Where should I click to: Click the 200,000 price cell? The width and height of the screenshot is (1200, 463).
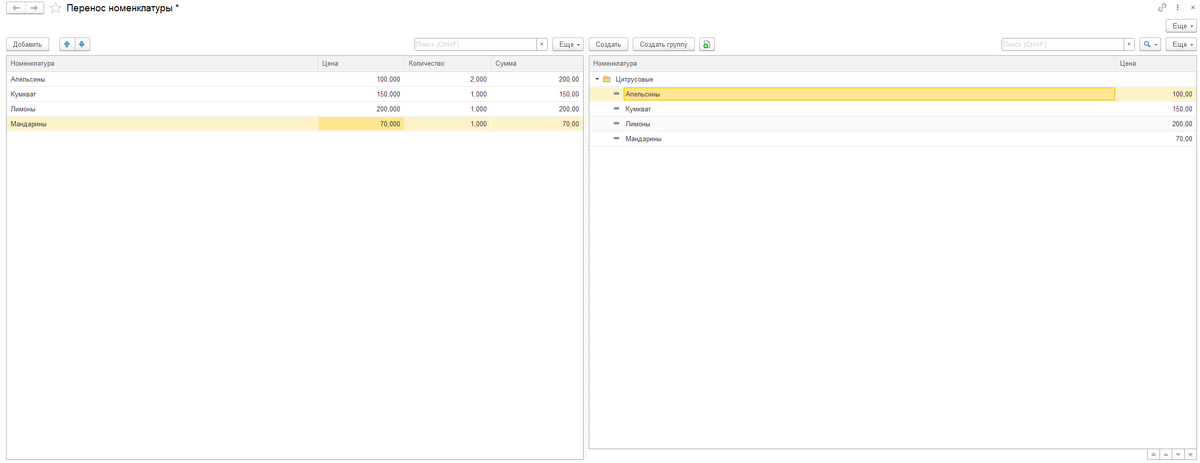pos(361,109)
